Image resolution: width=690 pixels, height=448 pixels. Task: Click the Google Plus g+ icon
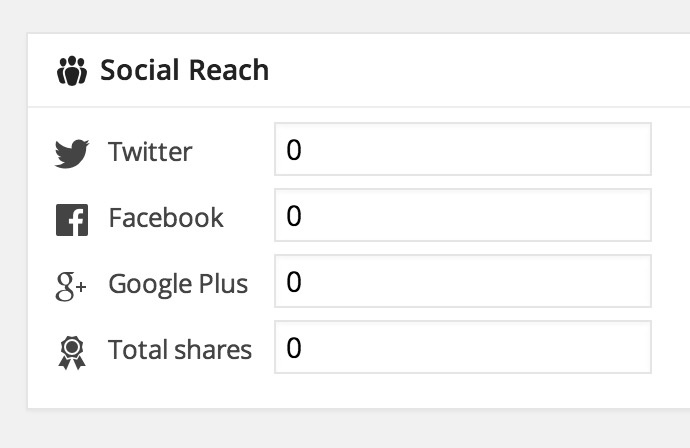pos(71,286)
